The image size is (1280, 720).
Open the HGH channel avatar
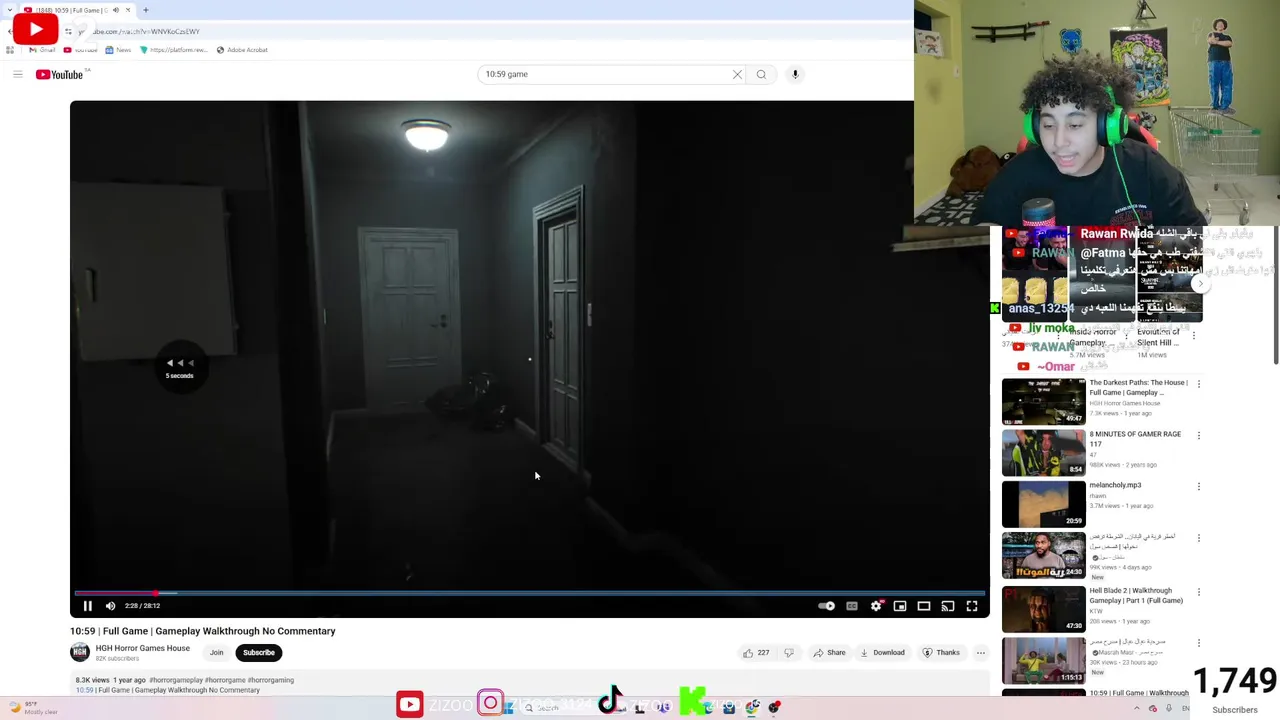pos(79,653)
